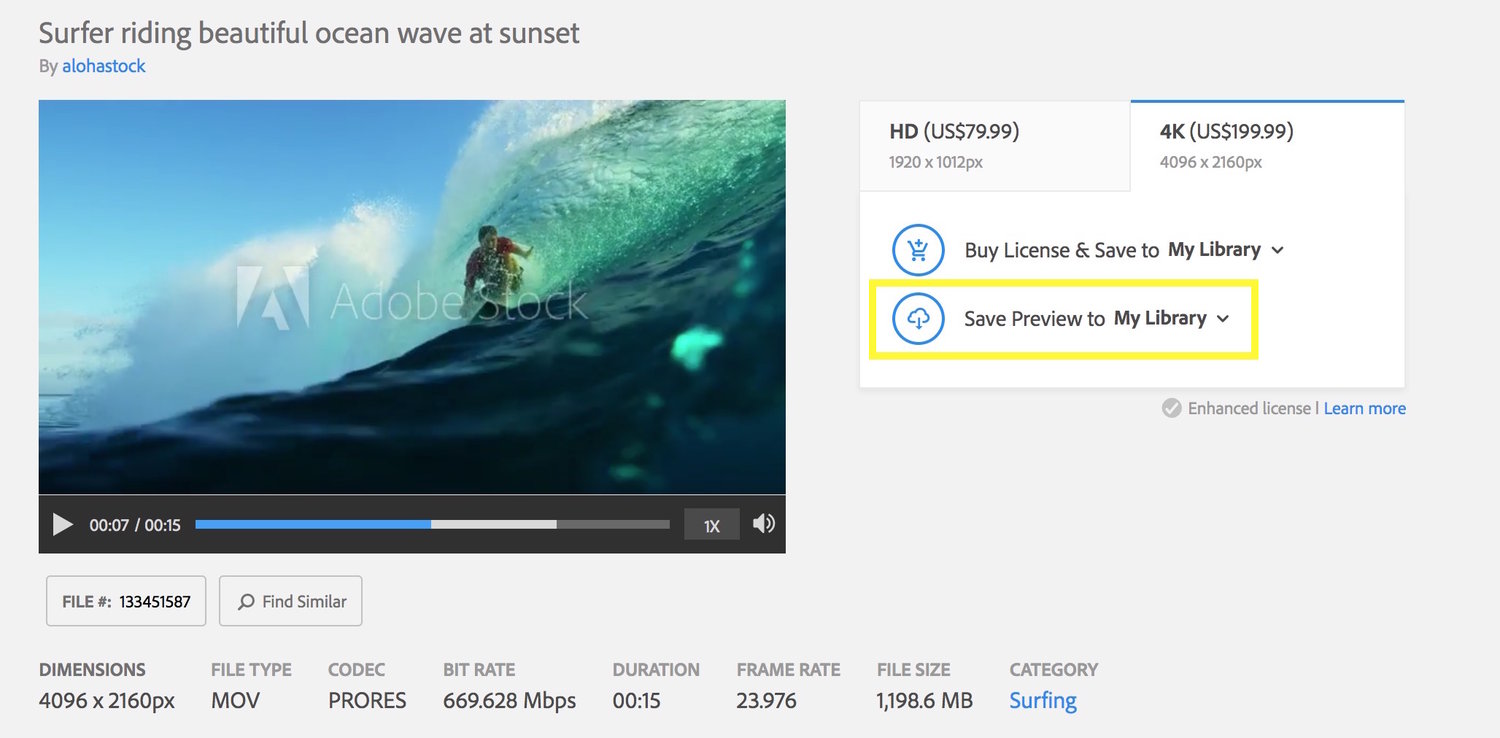Click the surfer video thumbnail
1500x738 pixels.
click(412, 297)
